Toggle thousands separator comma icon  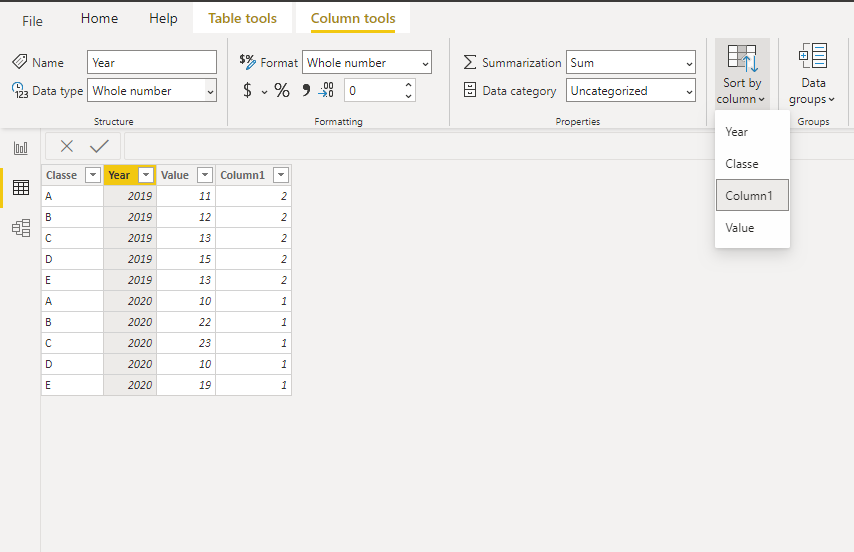[x=306, y=90]
